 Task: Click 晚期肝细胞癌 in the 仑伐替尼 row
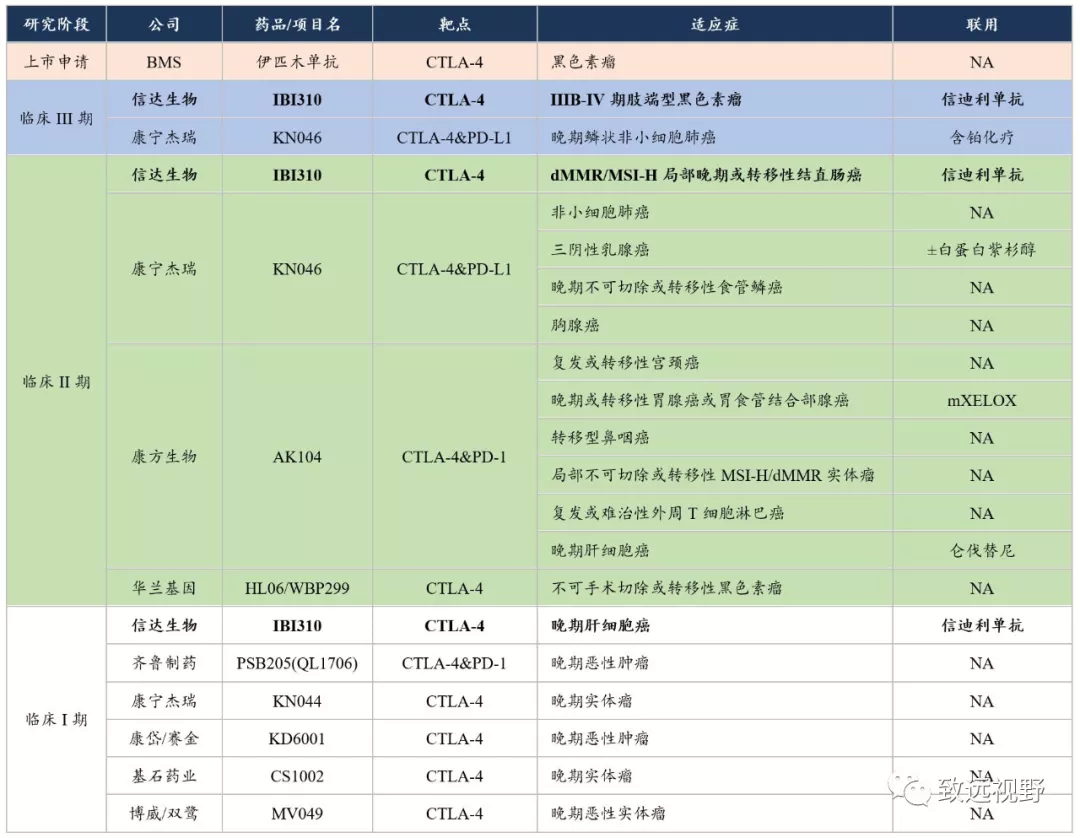click(x=715, y=550)
